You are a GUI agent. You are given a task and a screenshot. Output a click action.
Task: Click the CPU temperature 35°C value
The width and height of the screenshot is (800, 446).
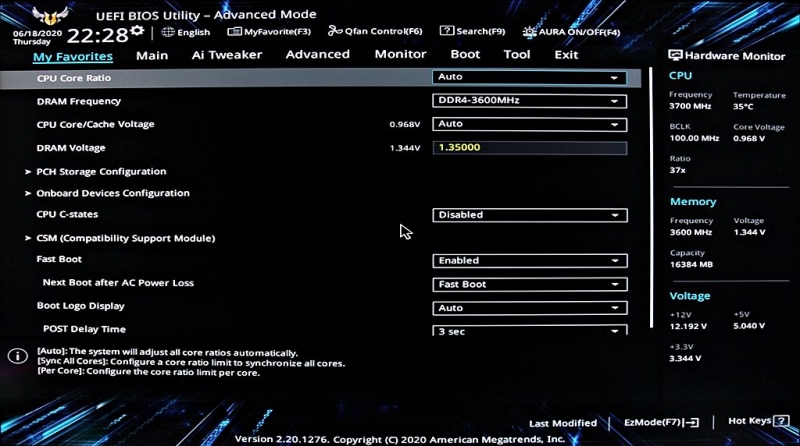743,107
